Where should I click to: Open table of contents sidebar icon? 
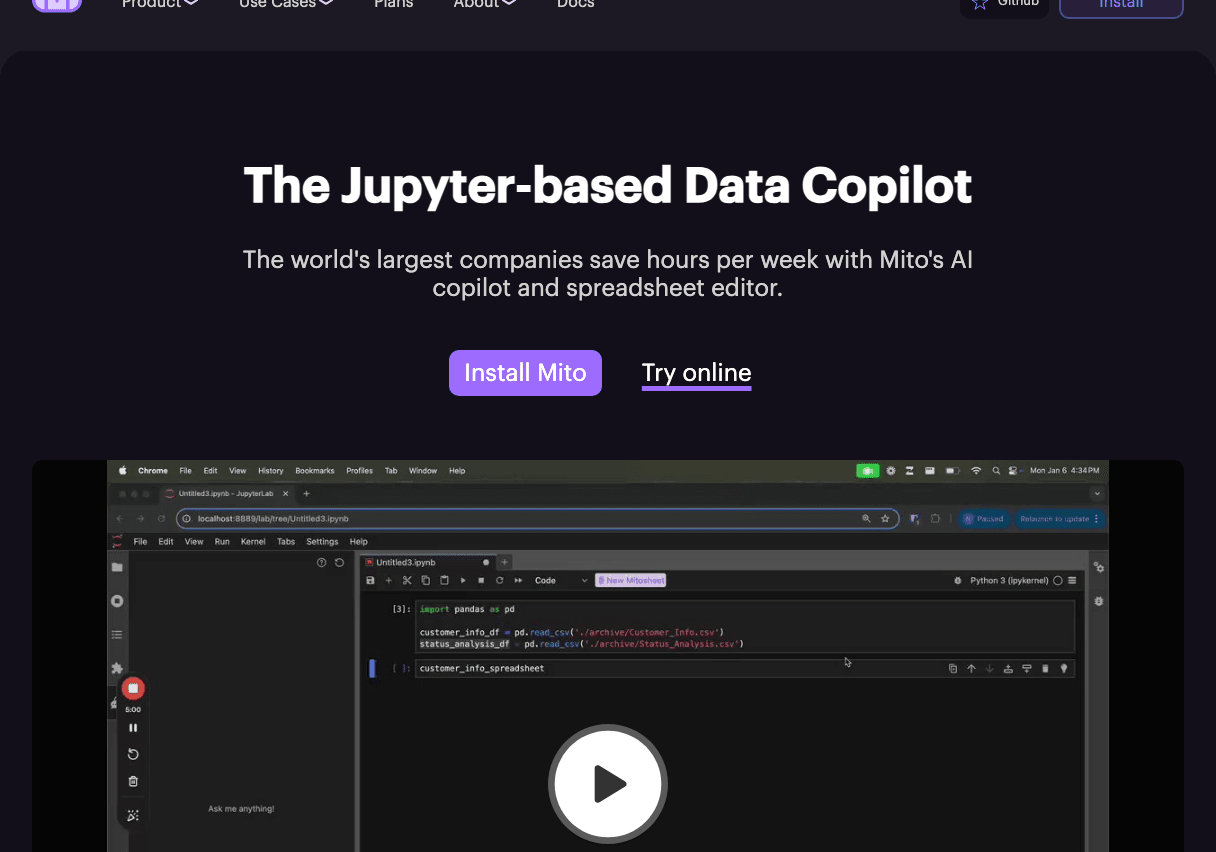coord(117,634)
